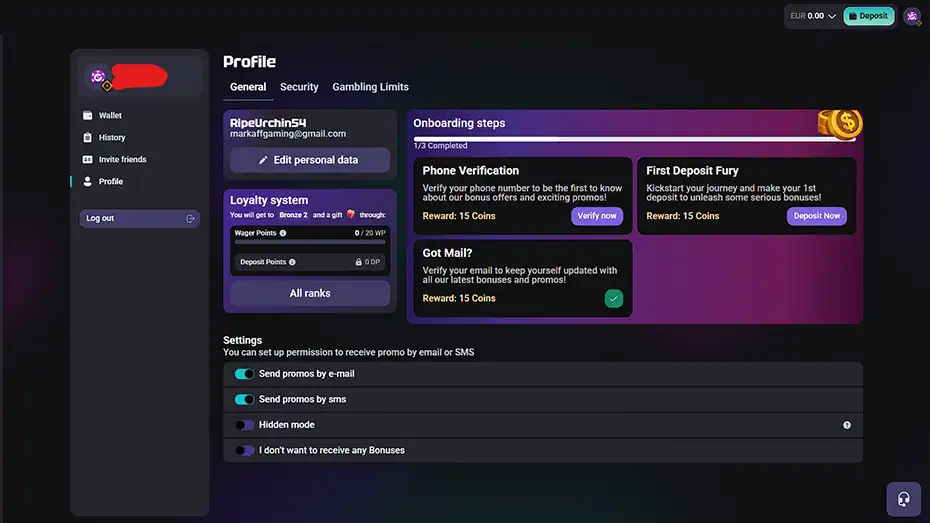Click the email markaffgaming@gmail.com
The height and width of the screenshot is (523, 930).
(x=288, y=134)
